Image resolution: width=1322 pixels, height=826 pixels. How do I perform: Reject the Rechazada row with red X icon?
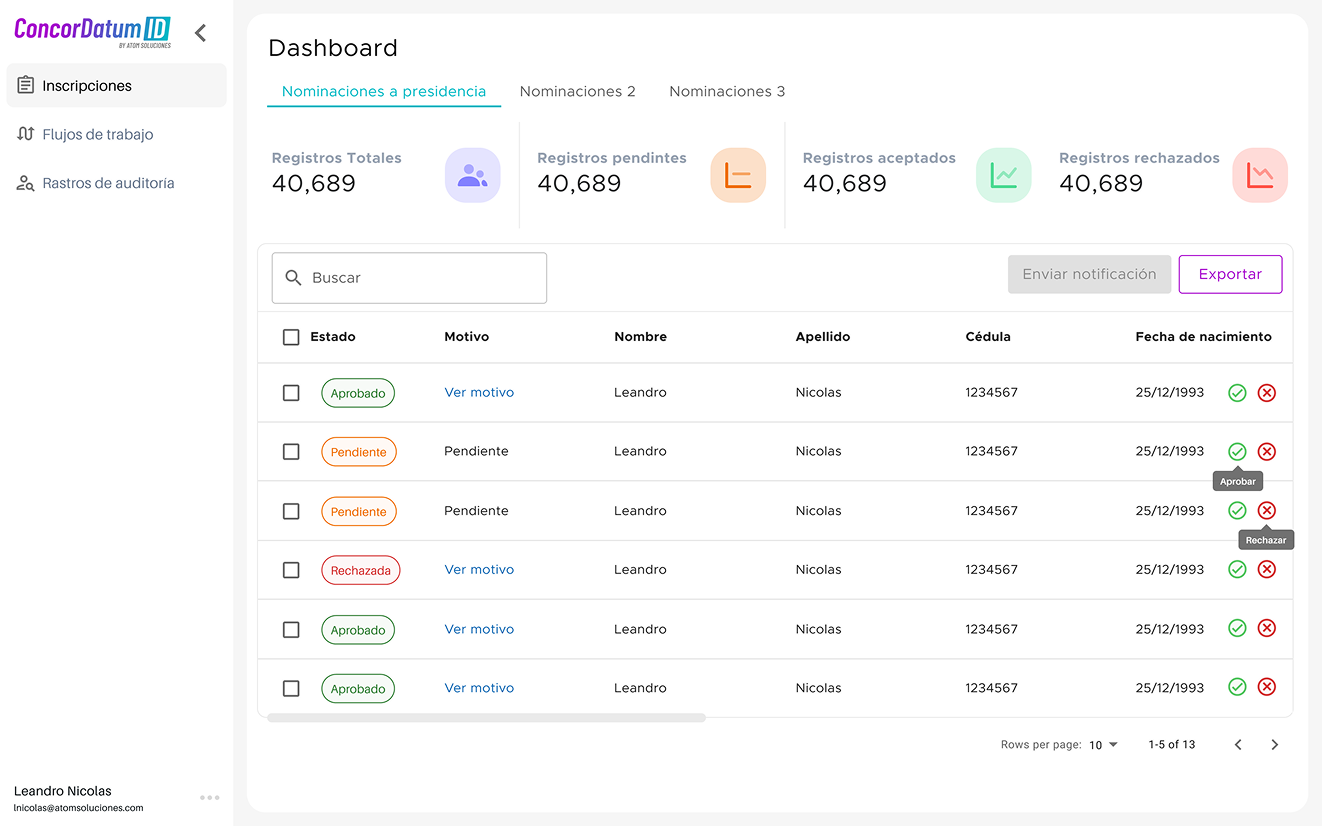click(x=1266, y=569)
